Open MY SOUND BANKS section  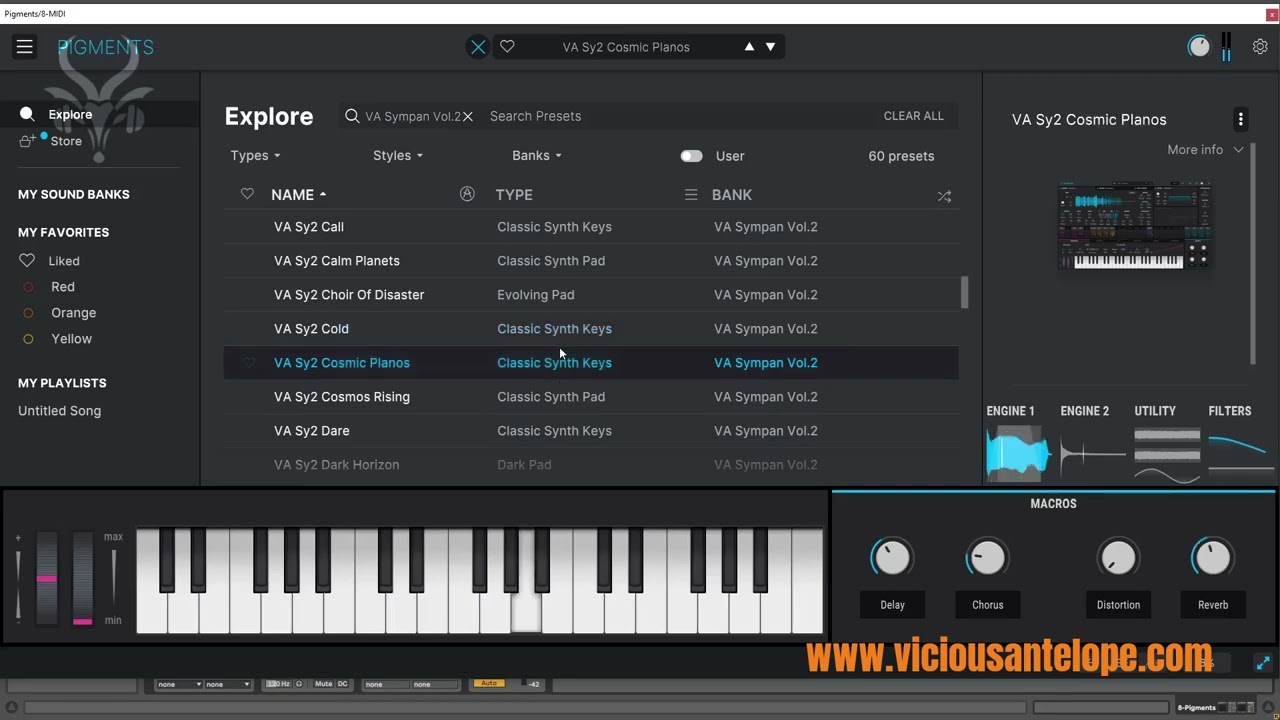(x=73, y=194)
